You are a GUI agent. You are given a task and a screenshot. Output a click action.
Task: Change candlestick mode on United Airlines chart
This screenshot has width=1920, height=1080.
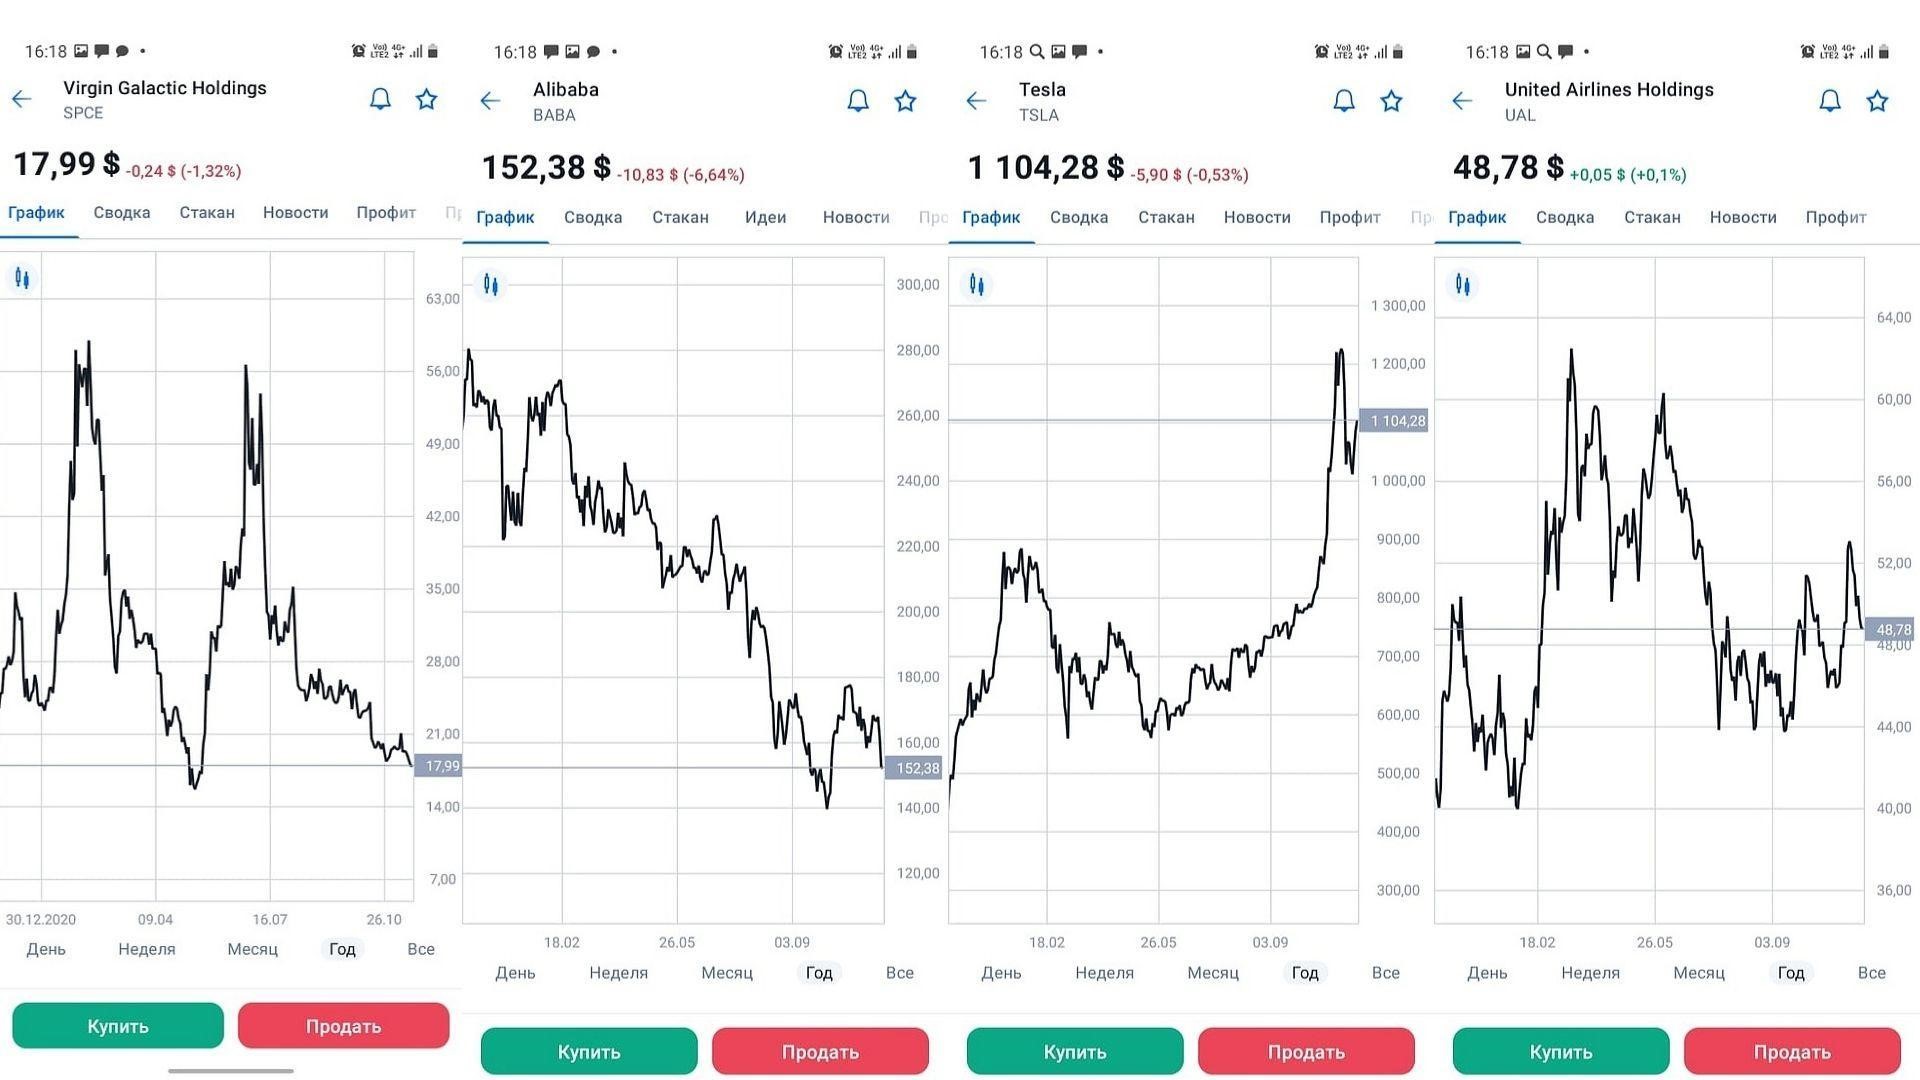(x=1463, y=285)
